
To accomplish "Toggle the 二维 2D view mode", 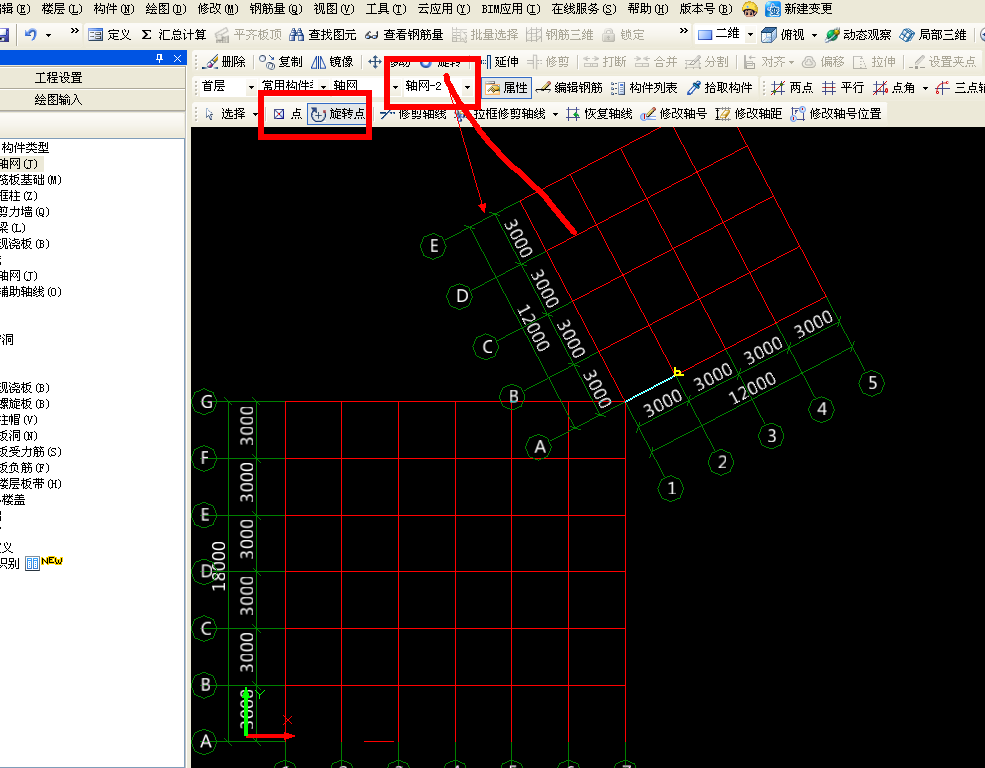I will click(720, 34).
